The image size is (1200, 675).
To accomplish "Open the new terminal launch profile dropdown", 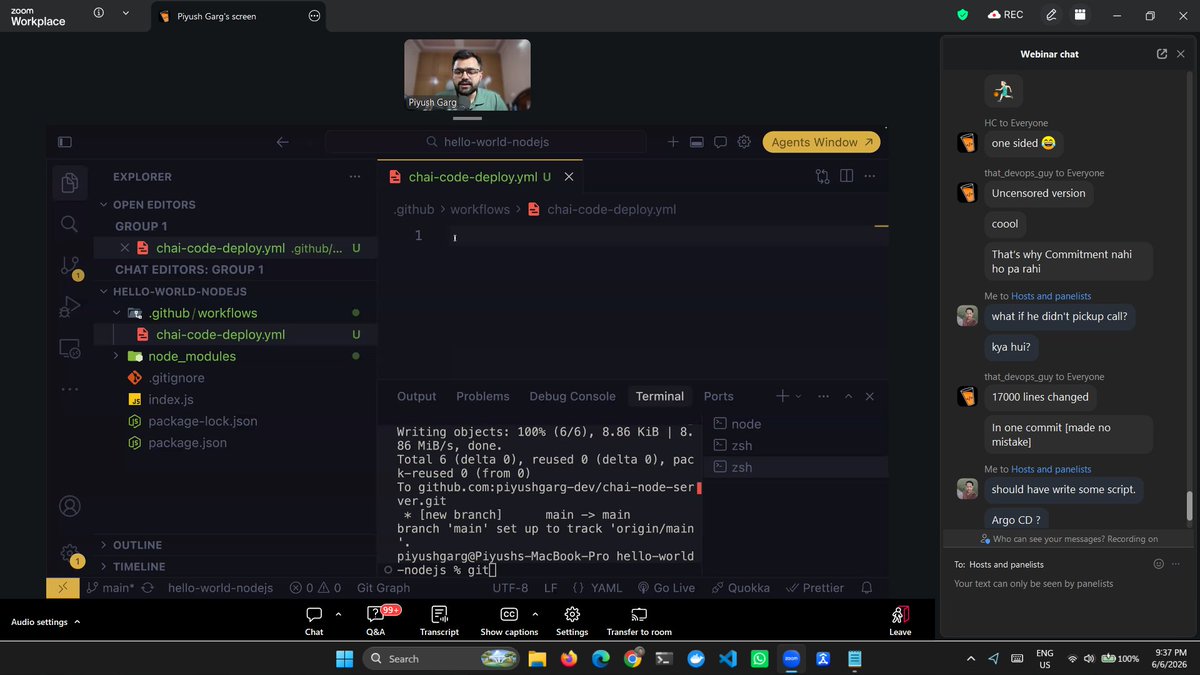I will [x=798, y=396].
